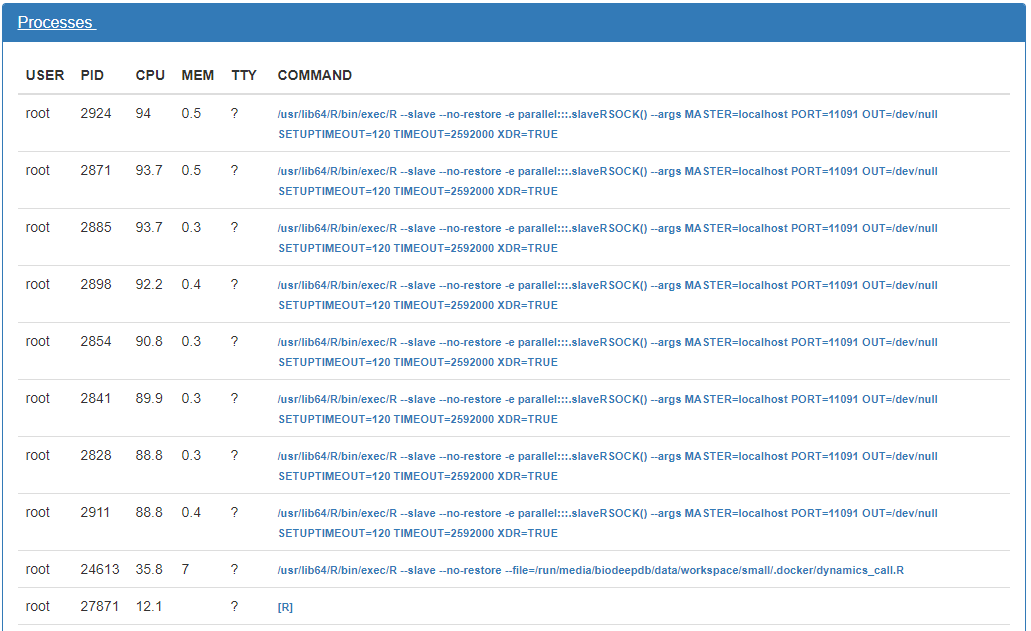Screen dimensions: 1031x631
Task: Select the command link for process 2854
Action: (607, 343)
